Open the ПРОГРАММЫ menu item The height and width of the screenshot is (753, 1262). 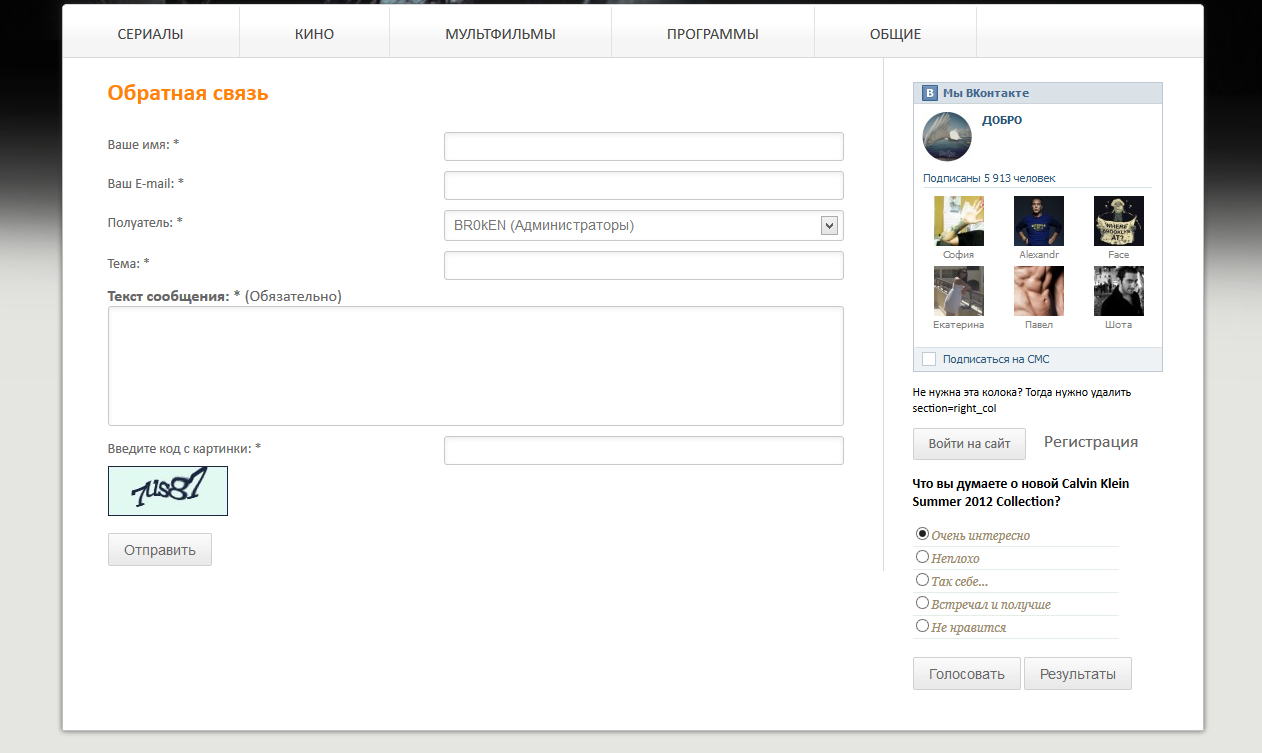click(712, 34)
